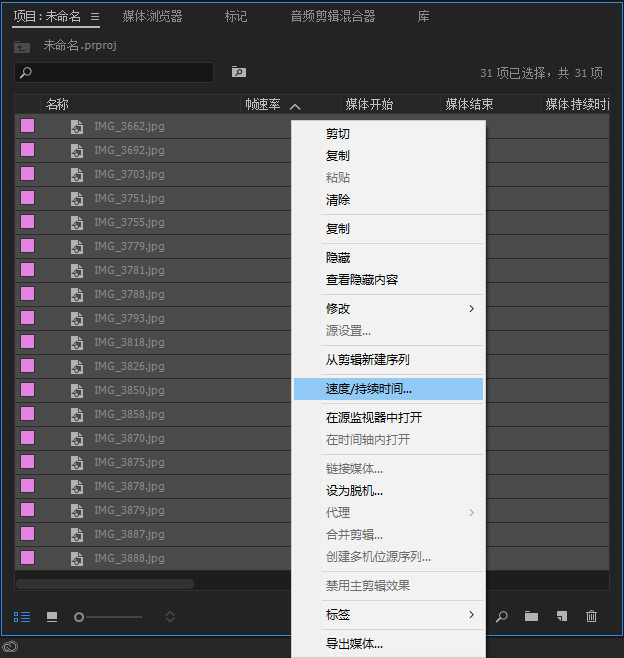The width and height of the screenshot is (624, 658).
Task: Click the image file icon of IMG_3870.jpg
Action: [x=77, y=439]
